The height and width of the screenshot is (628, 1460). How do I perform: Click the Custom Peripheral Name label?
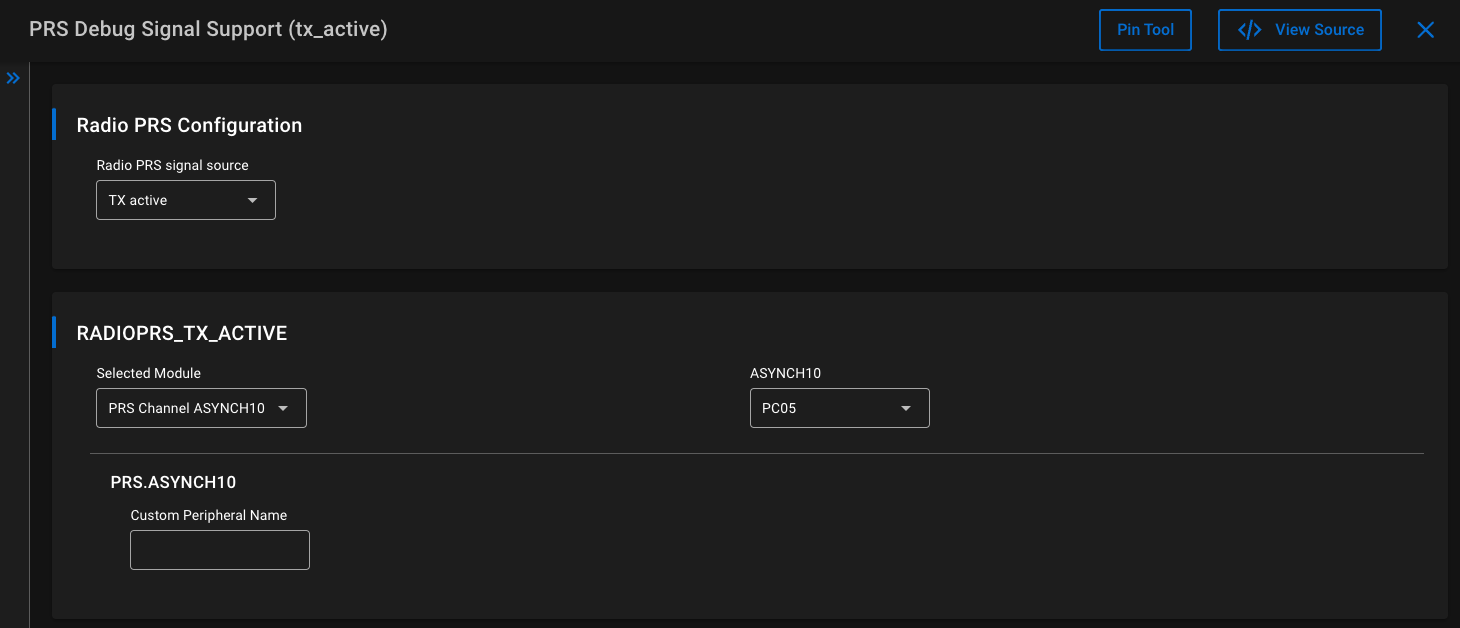pyautogui.click(x=208, y=515)
